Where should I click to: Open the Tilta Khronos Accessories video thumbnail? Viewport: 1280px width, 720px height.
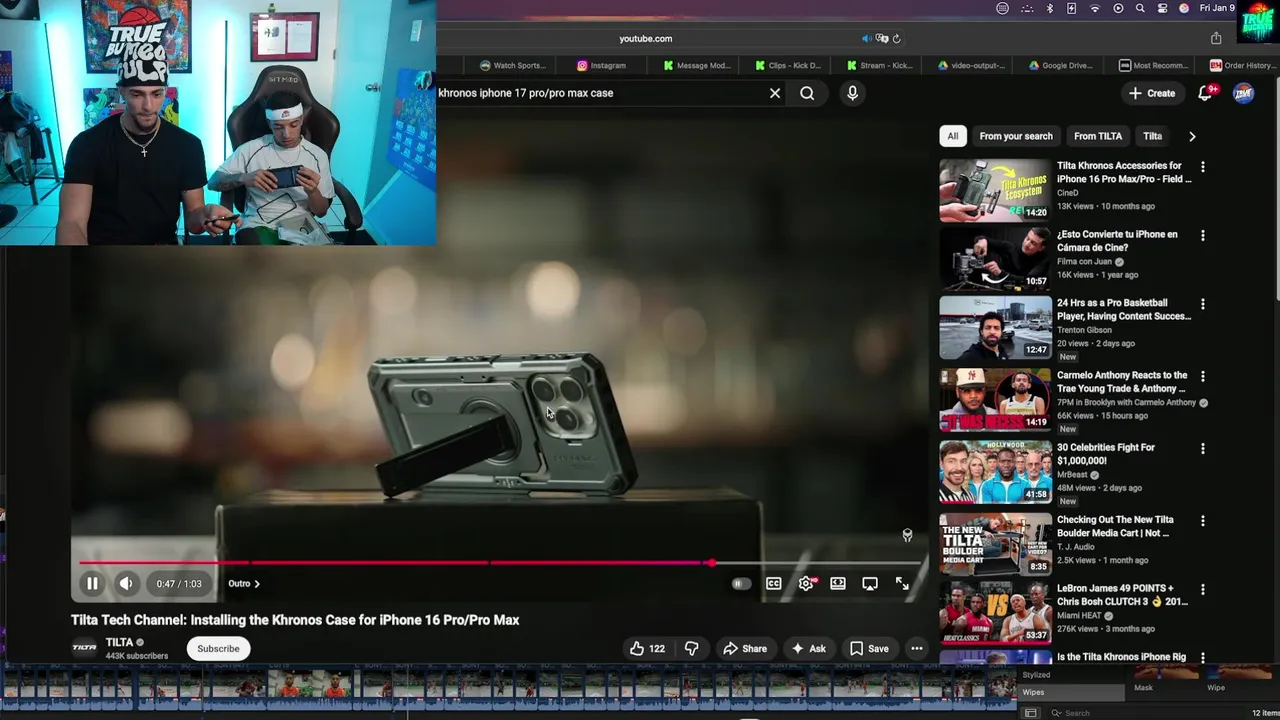click(x=995, y=190)
